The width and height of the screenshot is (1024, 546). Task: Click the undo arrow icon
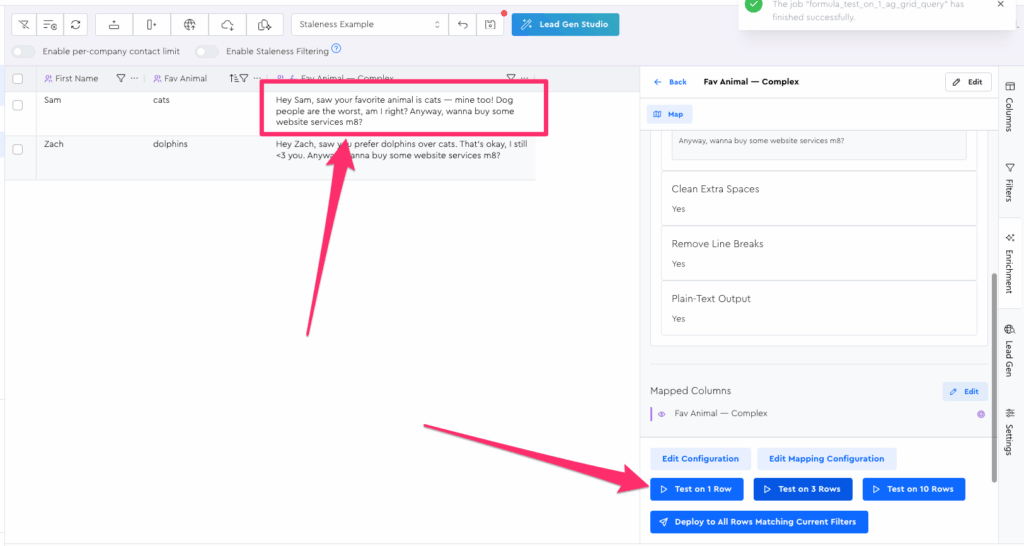pyautogui.click(x=462, y=24)
